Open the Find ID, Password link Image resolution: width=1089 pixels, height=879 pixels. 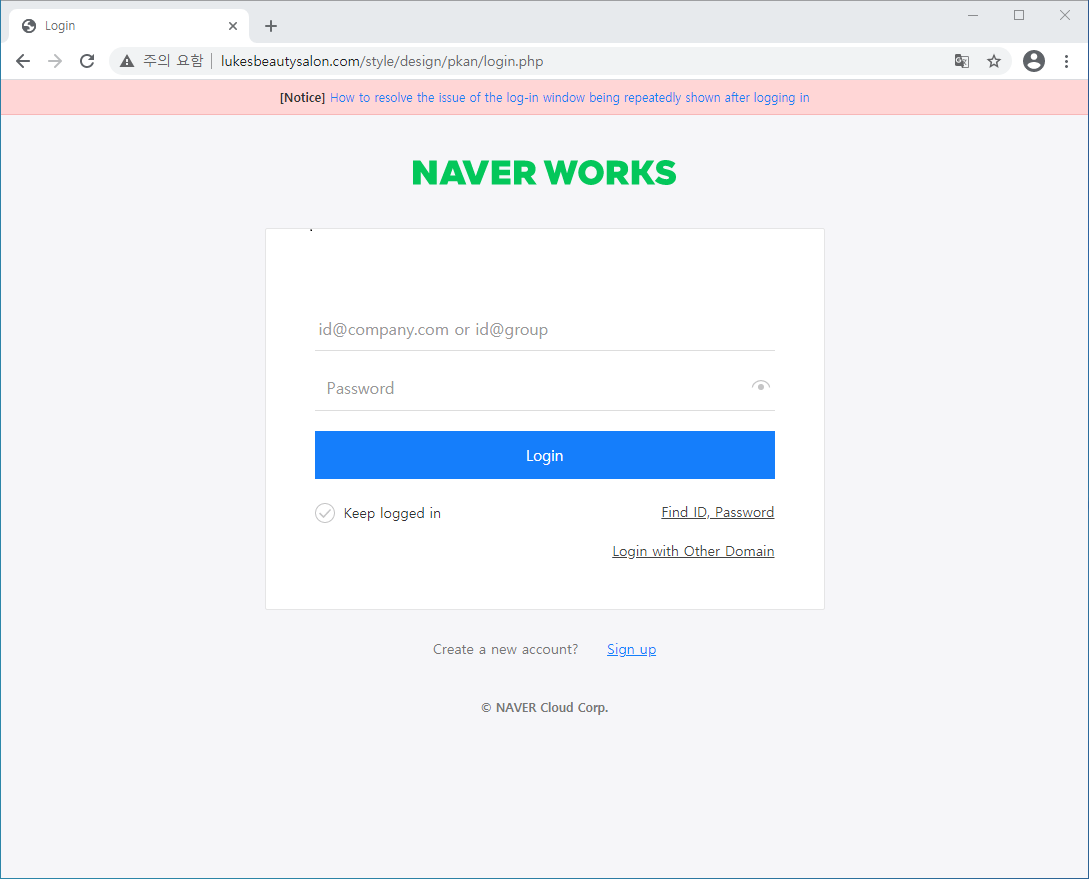[x=717, y=512]
